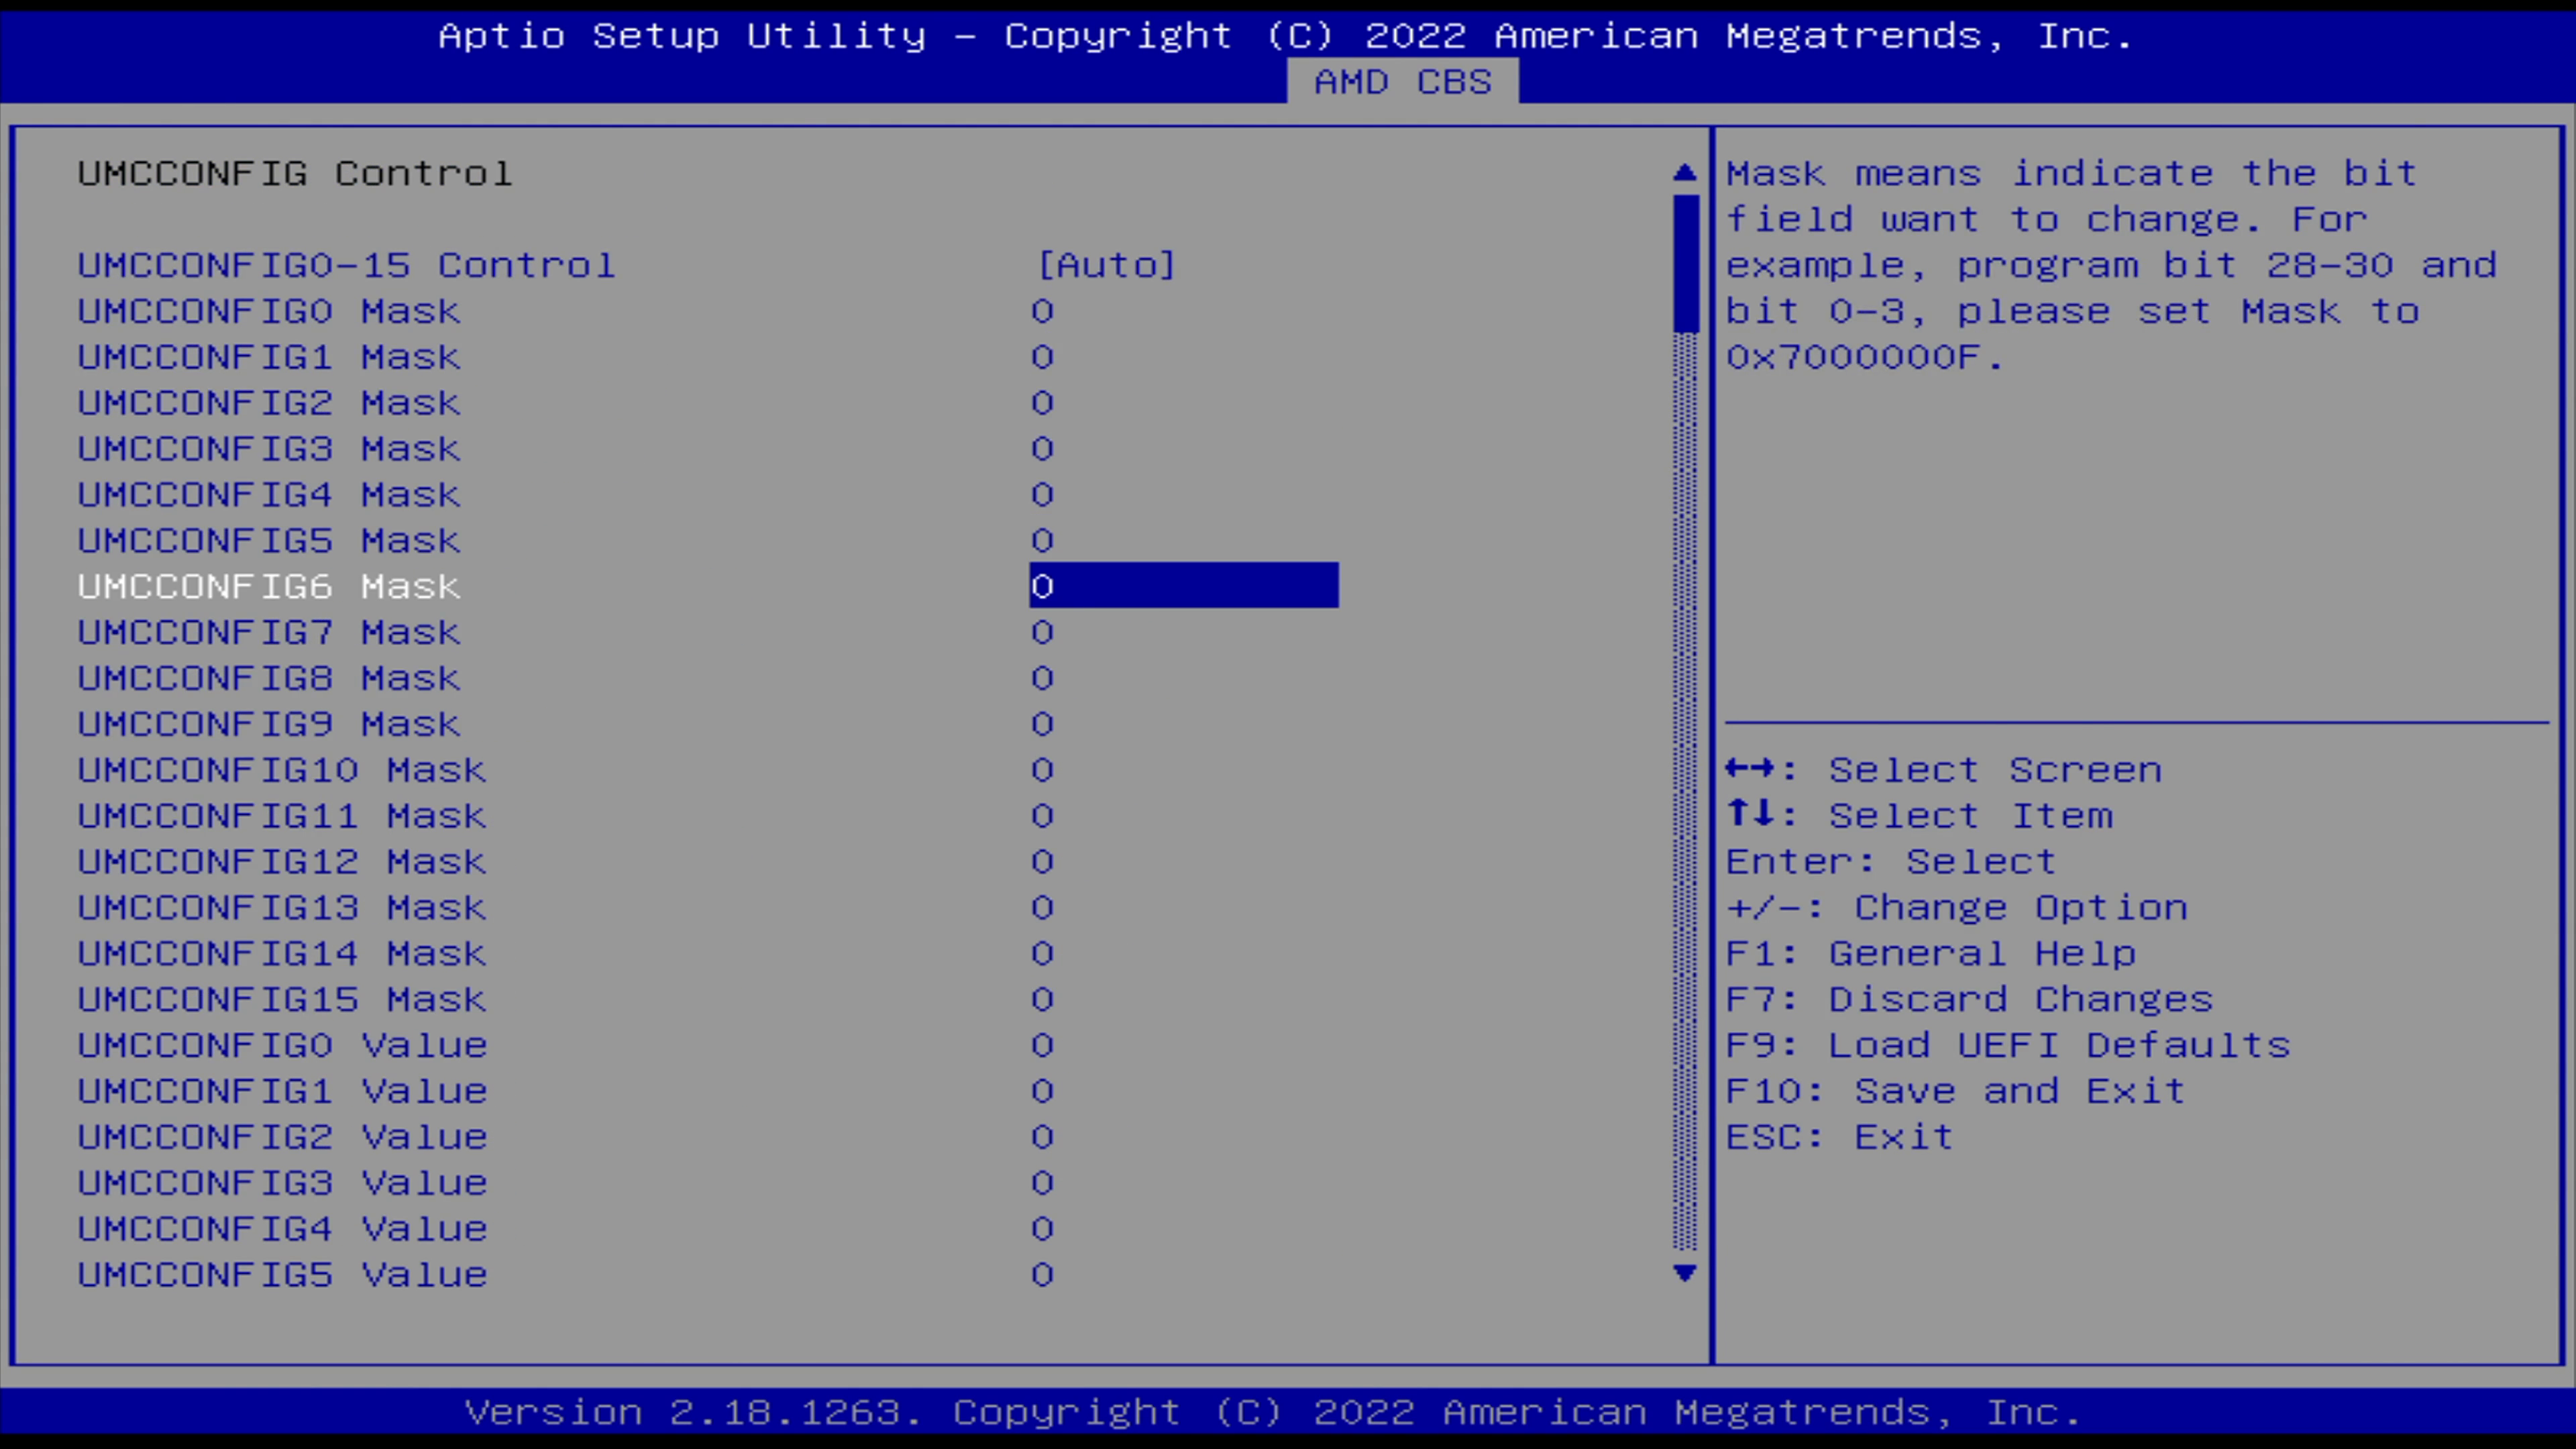Click the UMCCONFIG9 Mask value 0
Viewport: 2576px width, 1449px height.
point(1042,724)
